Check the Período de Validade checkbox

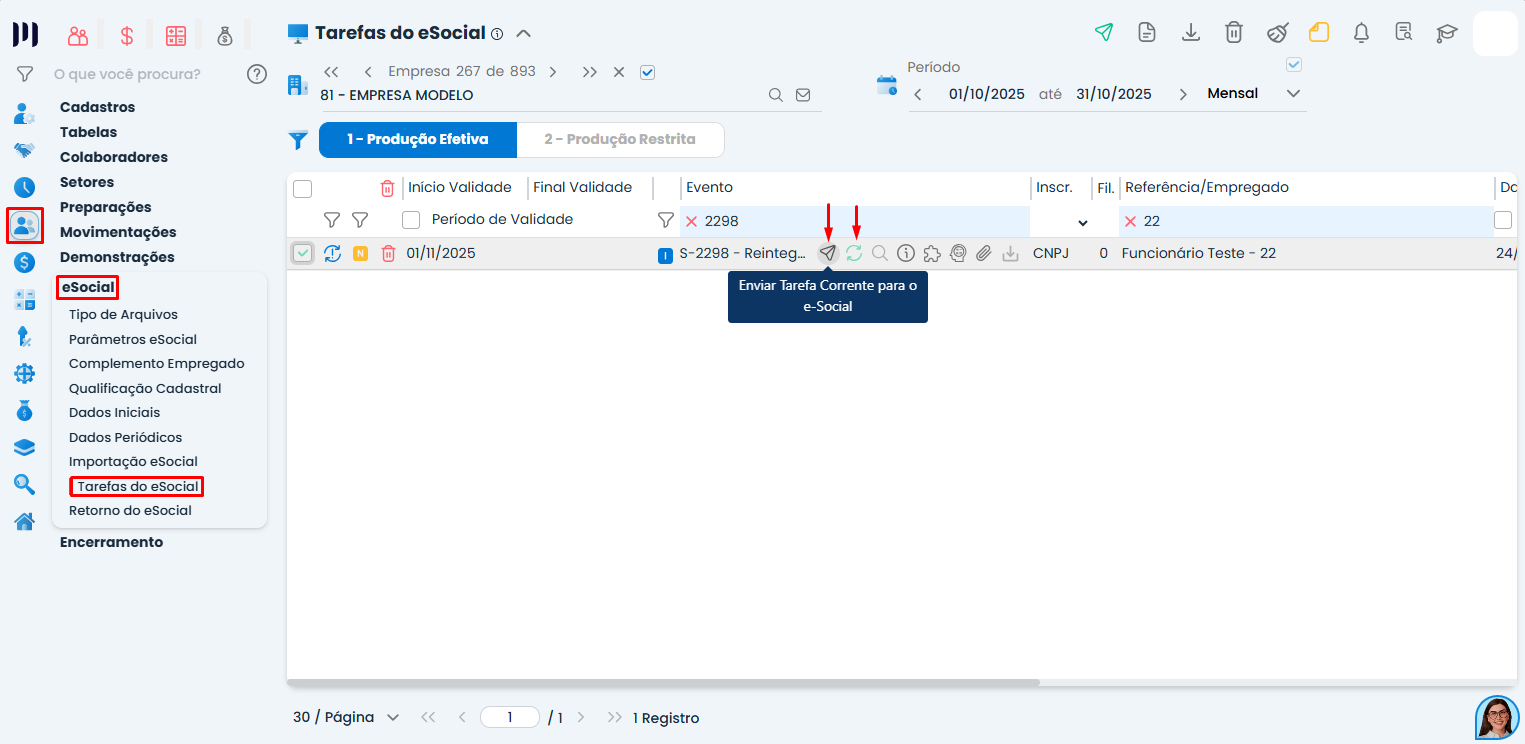411,219
